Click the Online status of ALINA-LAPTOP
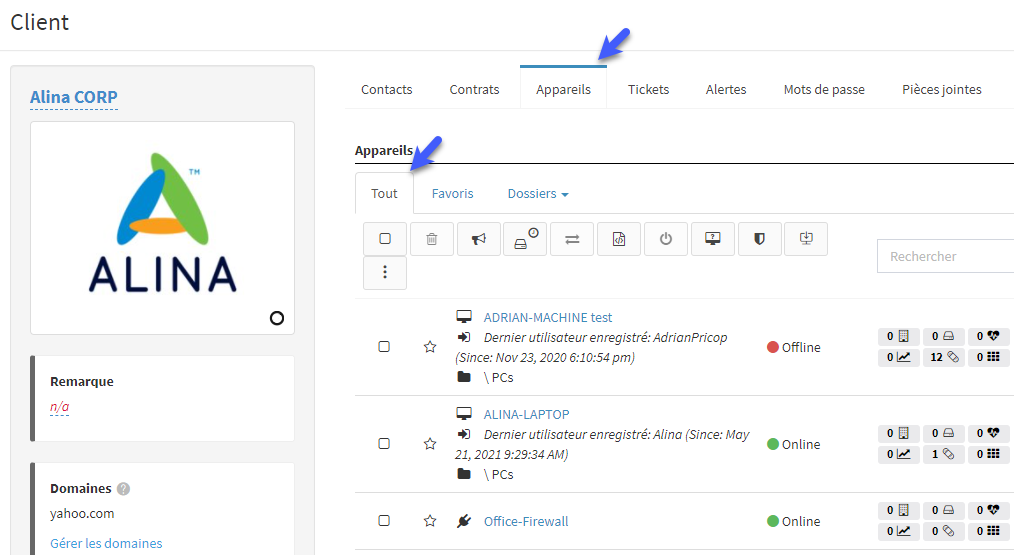 (793, 444)
